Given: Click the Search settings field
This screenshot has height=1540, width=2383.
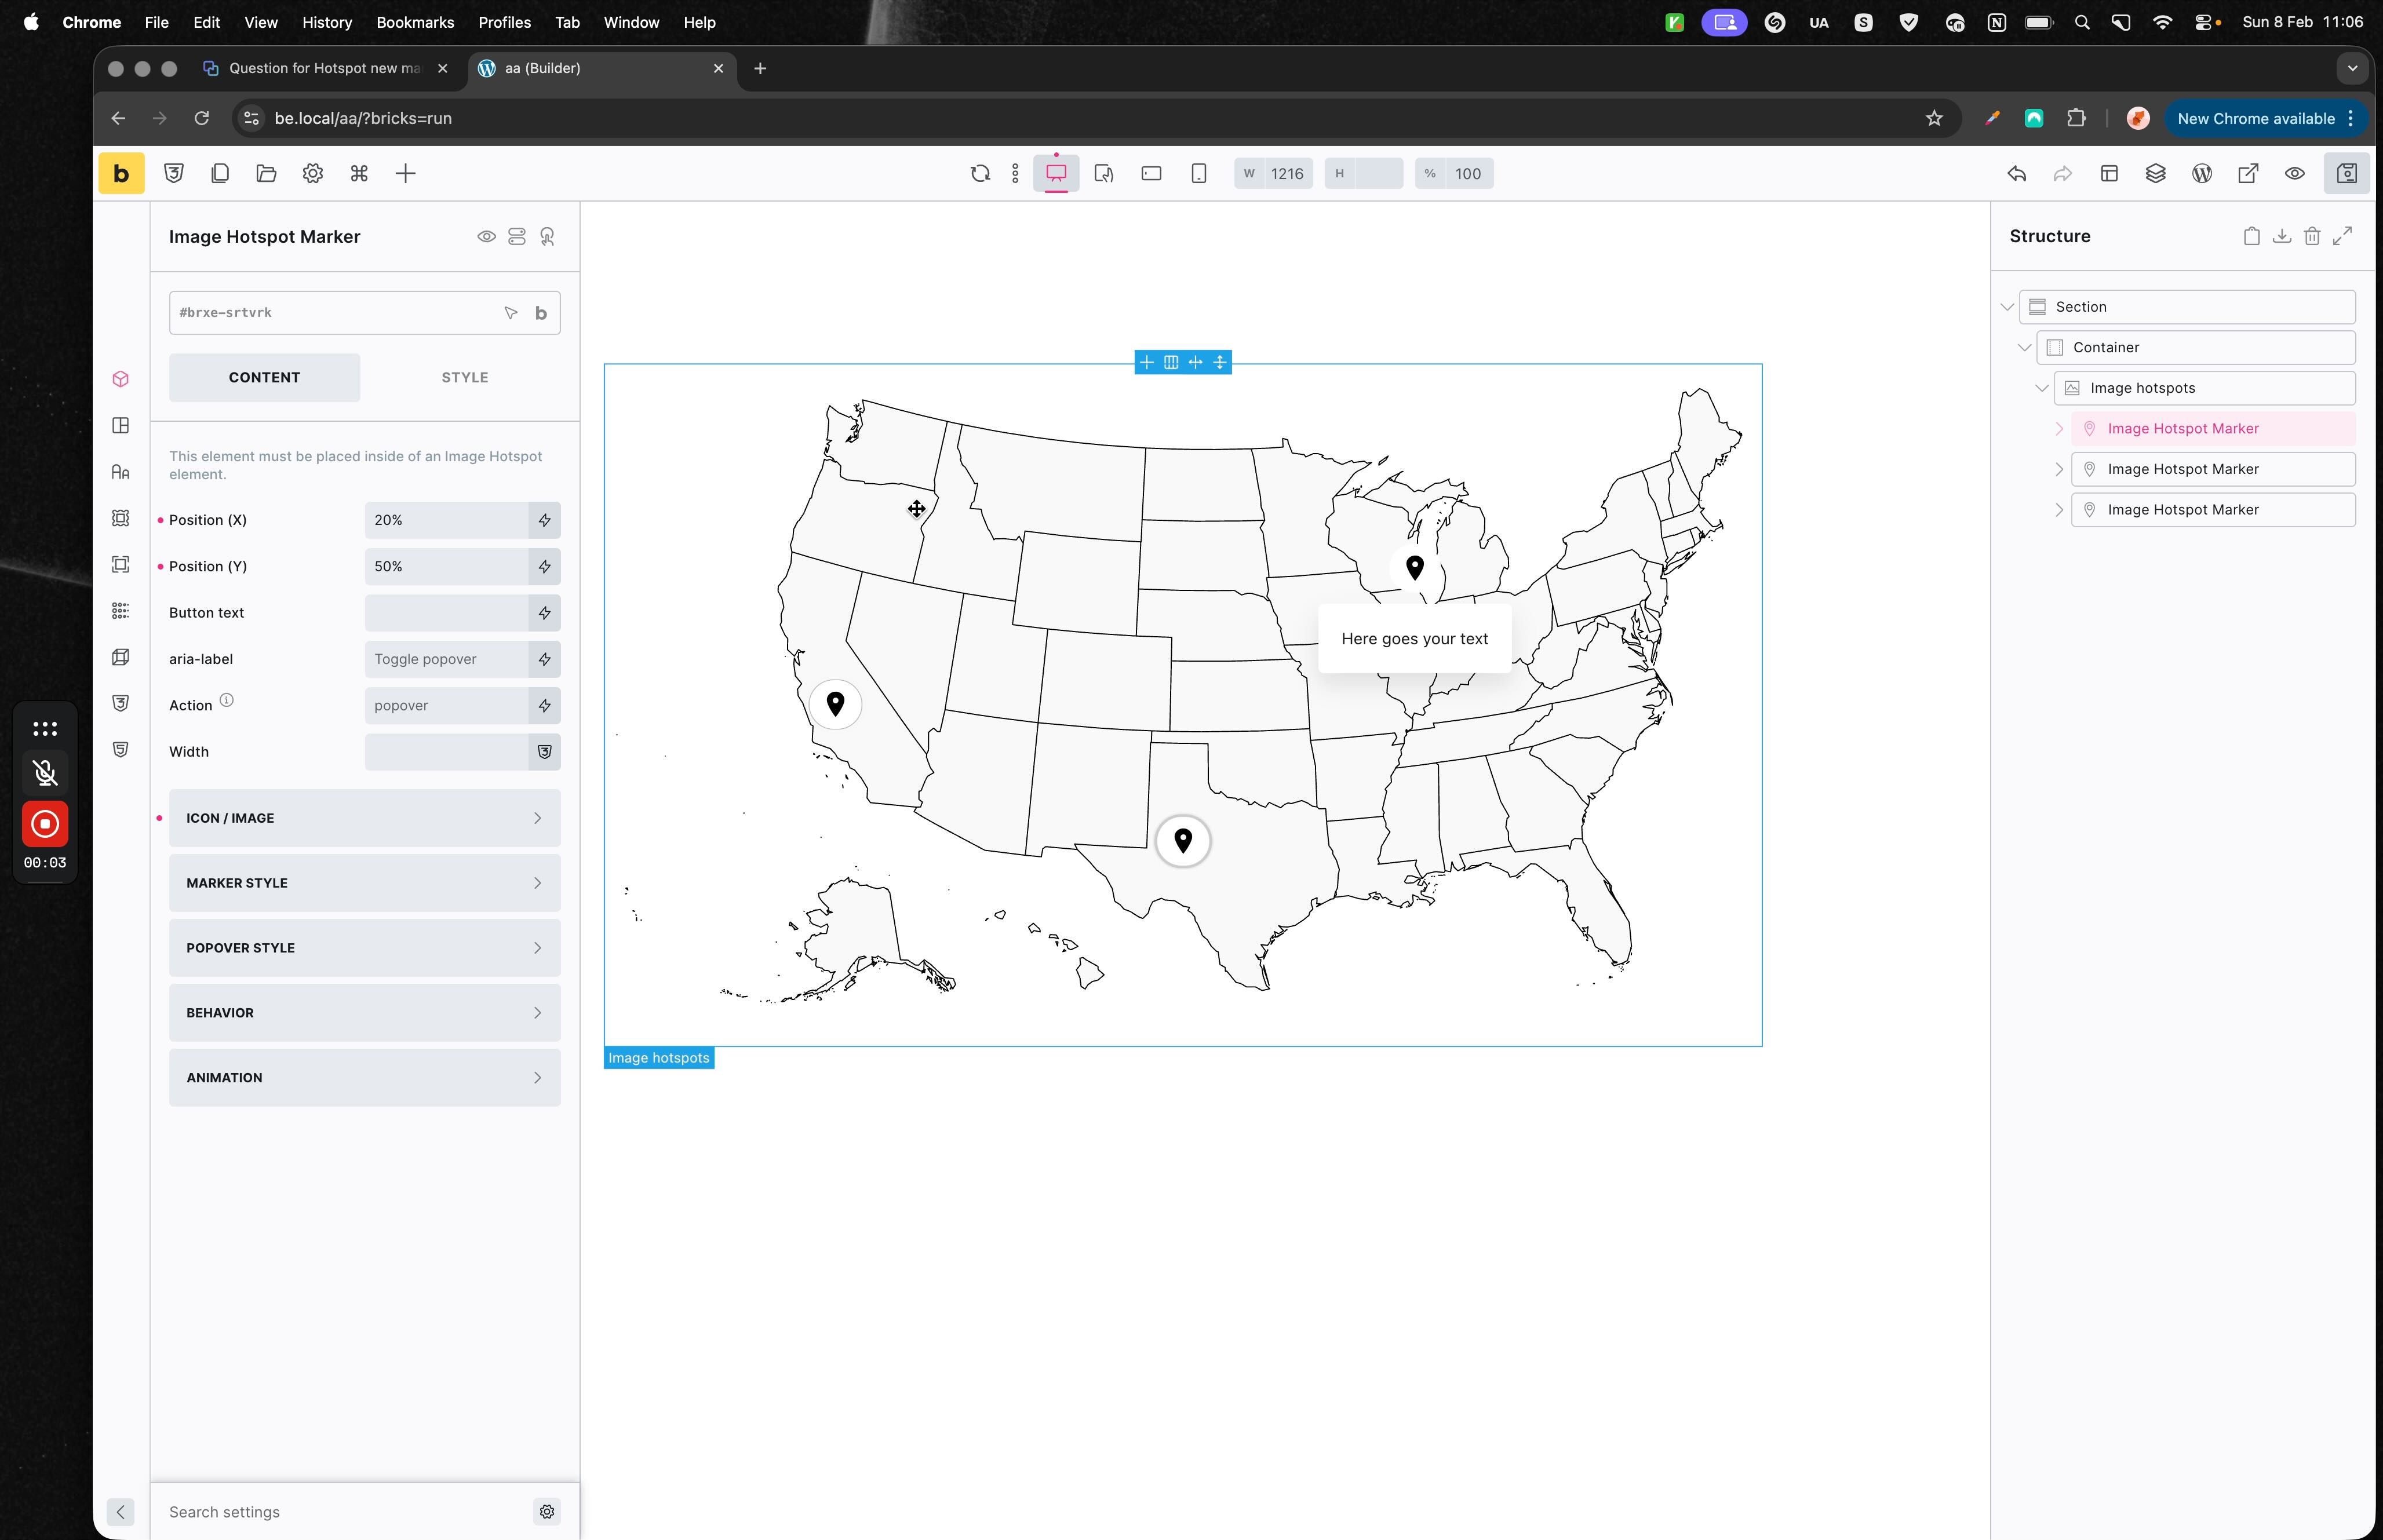Looking at the screenshot, I should [x=345, y=1512].
